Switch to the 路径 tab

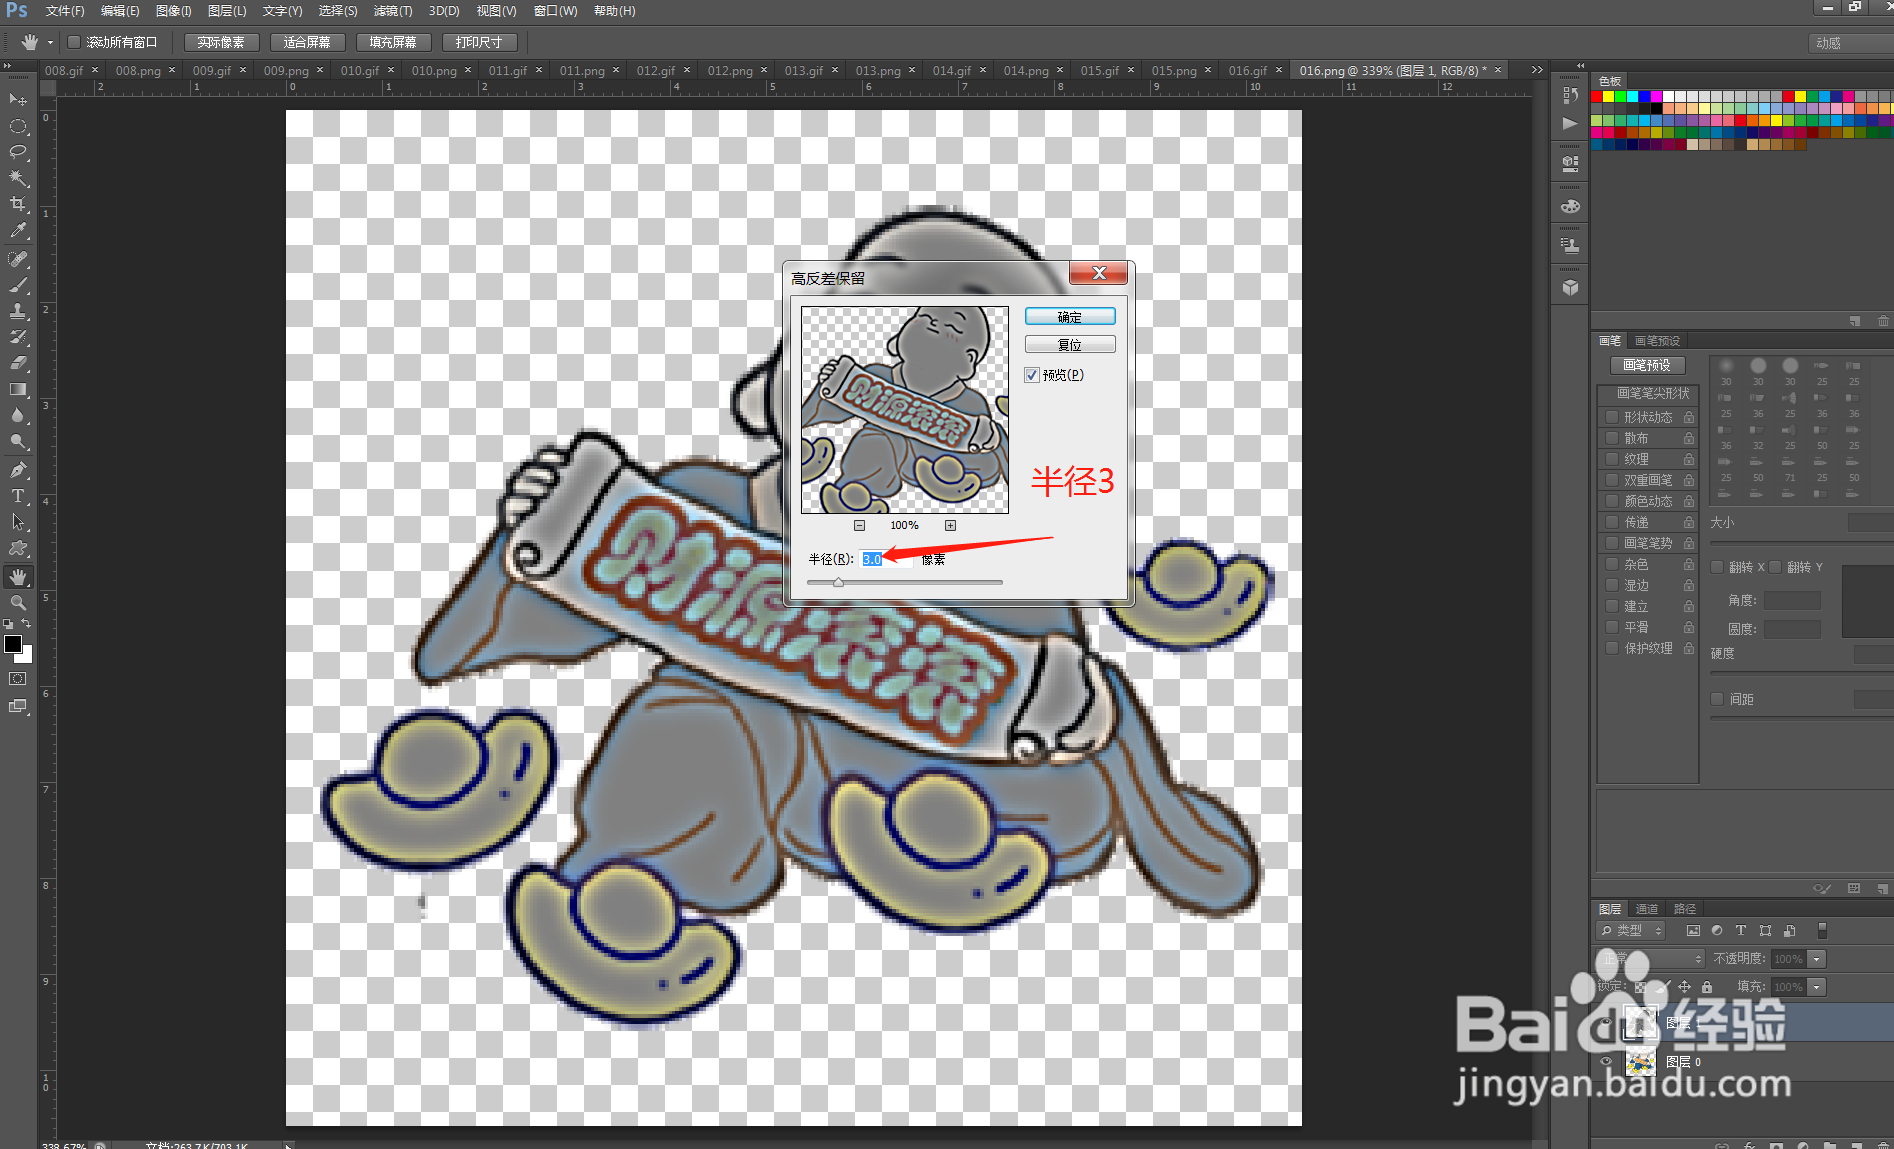coord(1685,909)
